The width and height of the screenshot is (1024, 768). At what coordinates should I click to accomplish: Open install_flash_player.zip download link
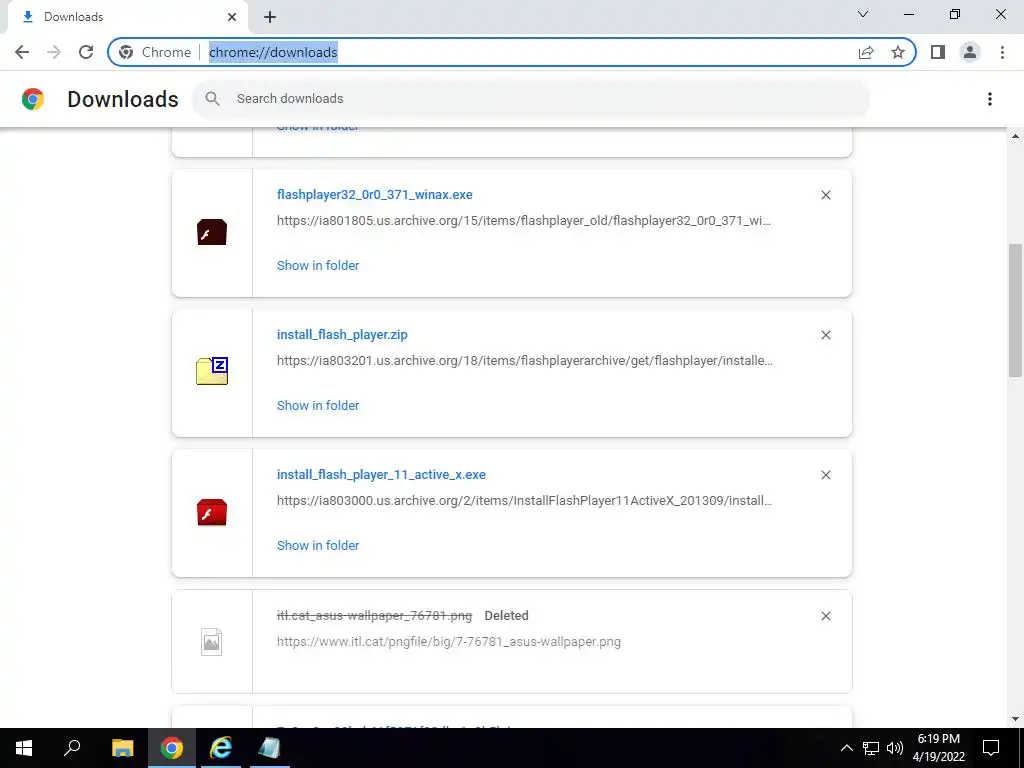pyautogui.click(x=342, y=334)
